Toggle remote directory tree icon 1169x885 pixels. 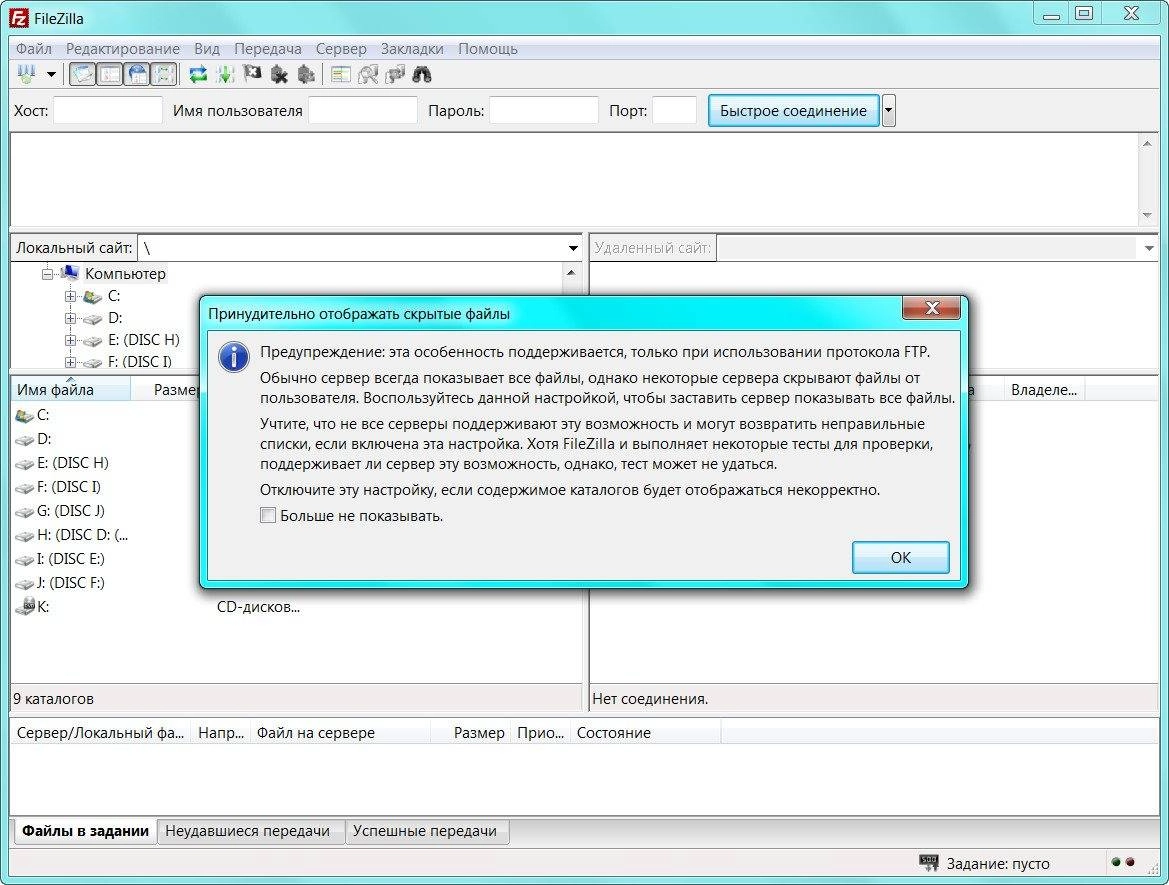coord(137,75)
